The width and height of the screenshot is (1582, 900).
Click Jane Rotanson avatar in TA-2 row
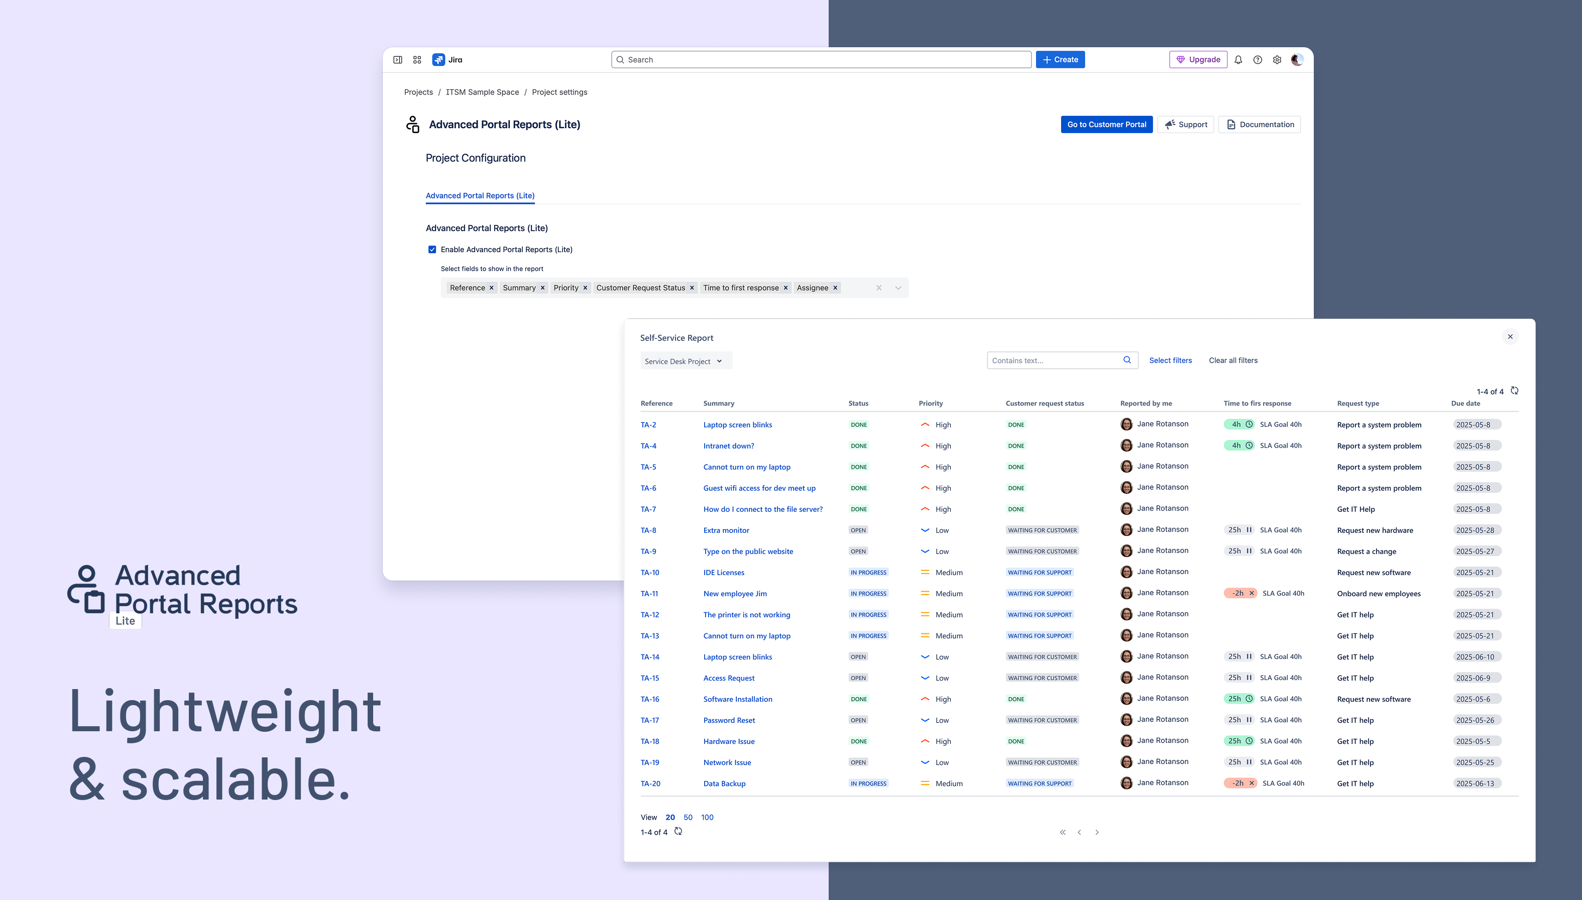click(x=1127, y=424)
